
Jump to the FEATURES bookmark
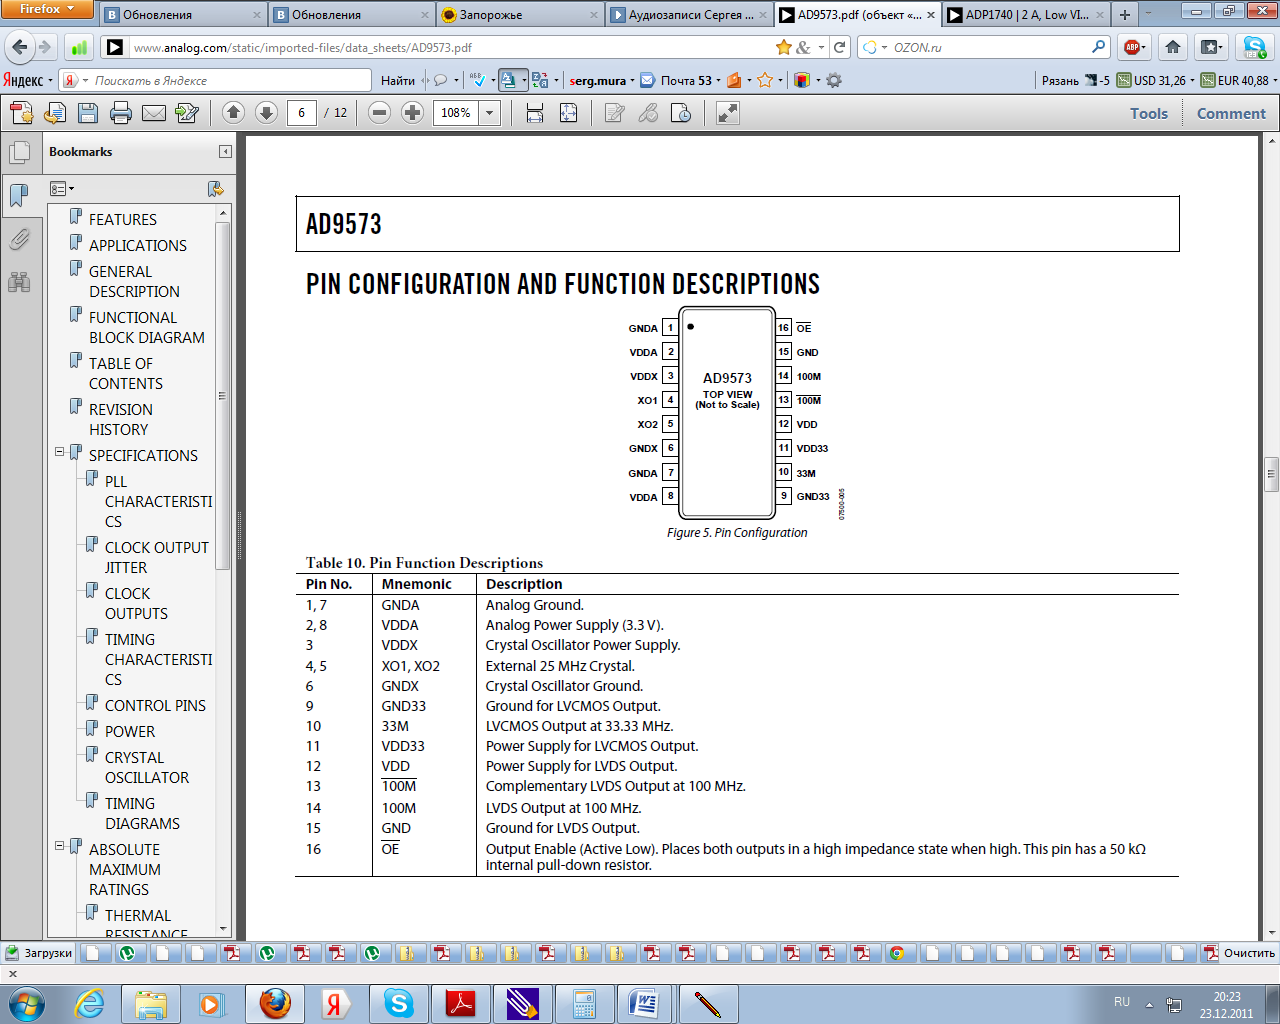tap(123, 219)
